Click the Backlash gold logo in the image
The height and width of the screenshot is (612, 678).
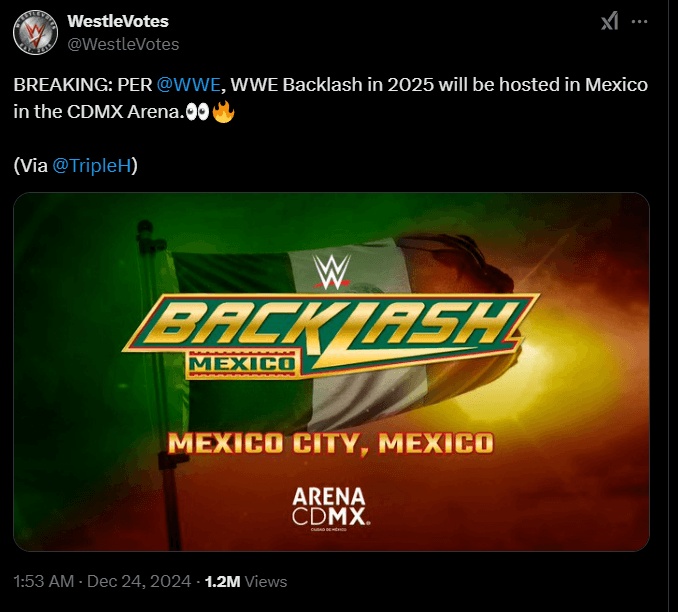click(332, 331)
